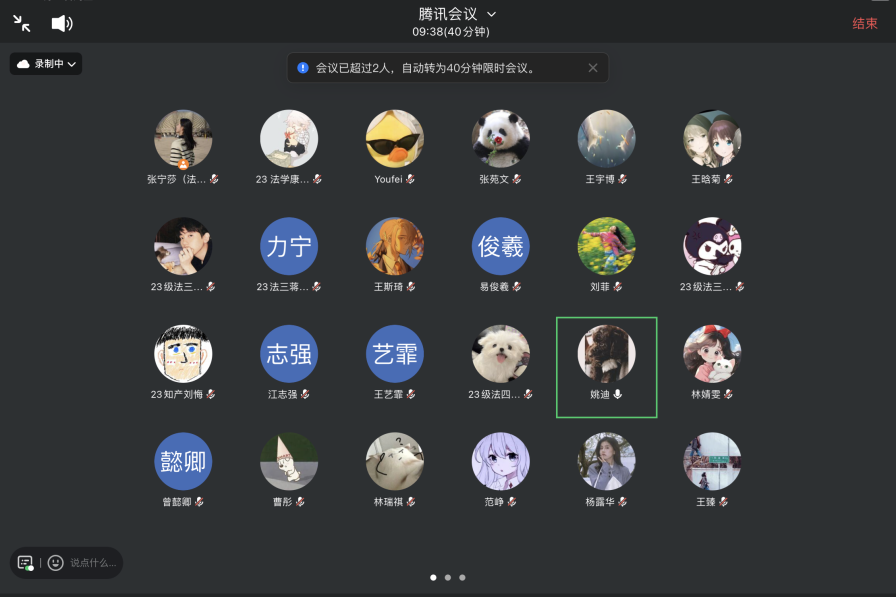
Task: Select 范峥's anime avatar
Action: pos(501,461)
